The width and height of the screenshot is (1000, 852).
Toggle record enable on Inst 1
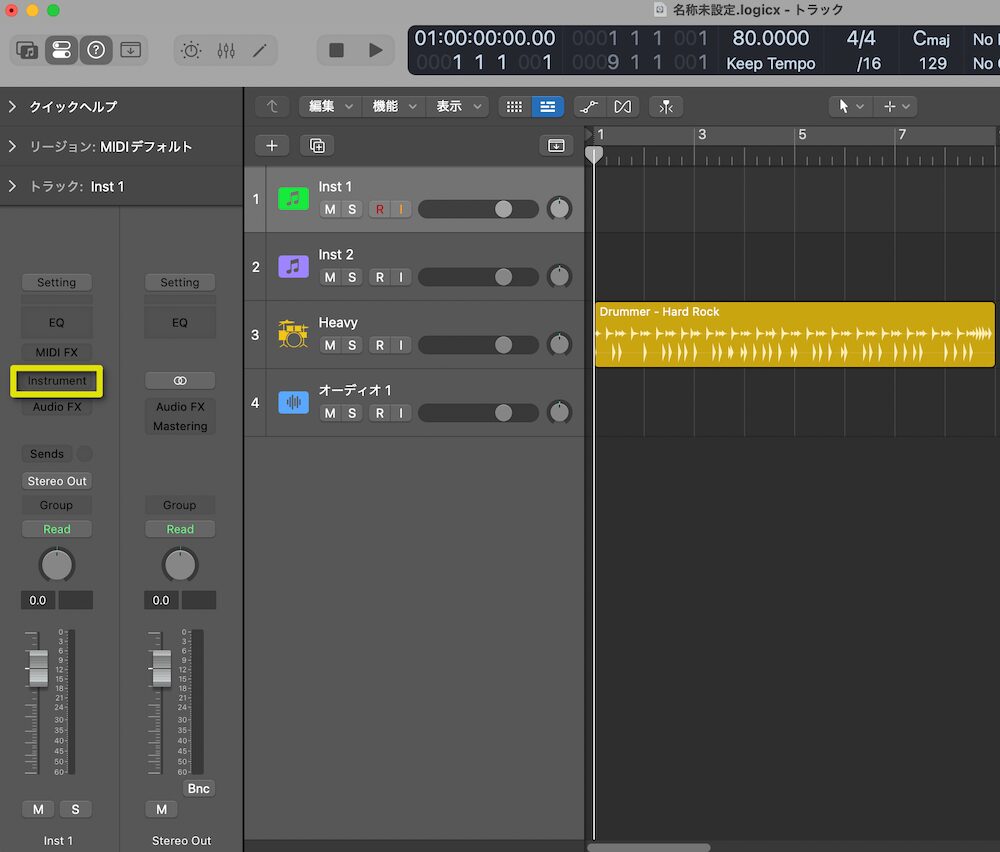pos(379,209)
